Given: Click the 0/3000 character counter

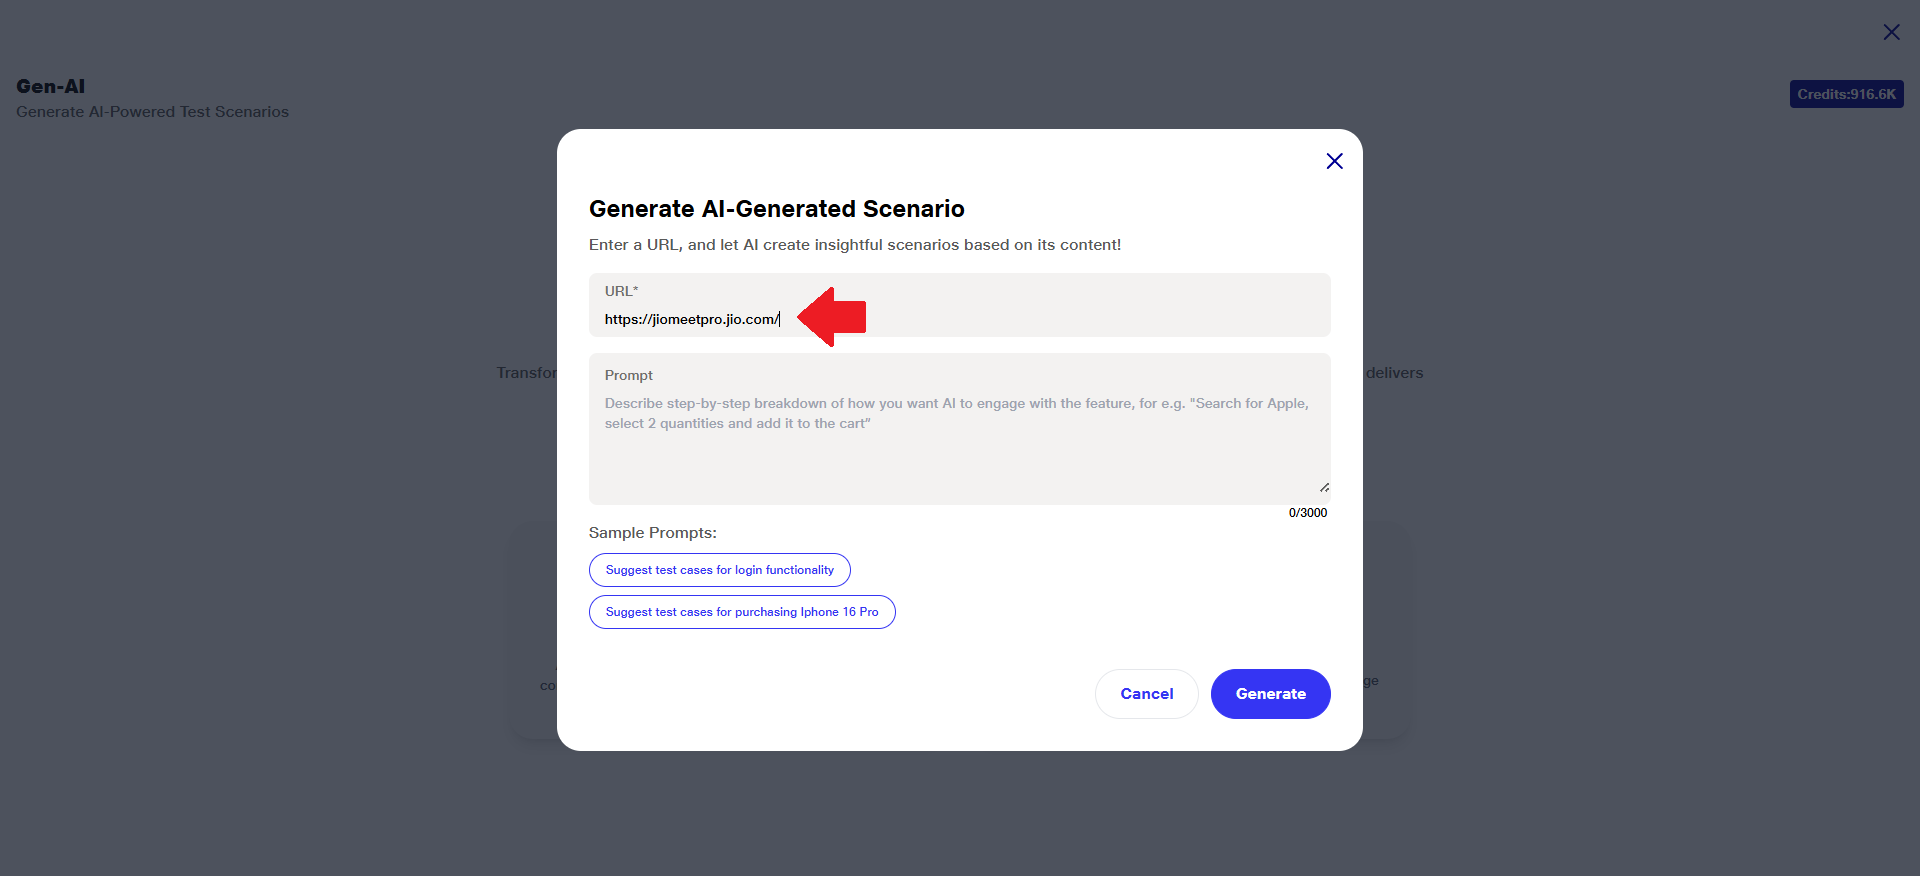Looking at the screenshot, I should click(x=1307, y=513).
